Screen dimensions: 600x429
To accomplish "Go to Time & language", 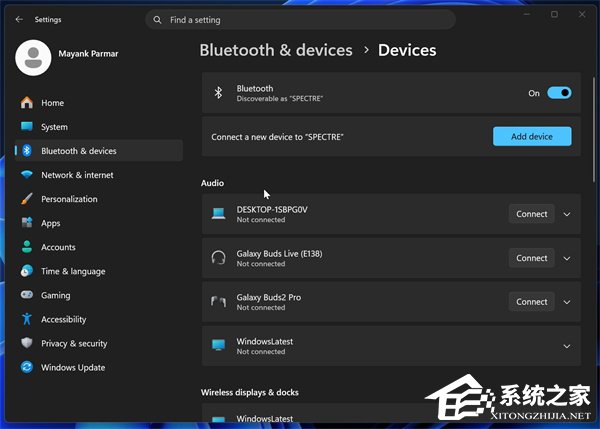I will pos(98,271).
